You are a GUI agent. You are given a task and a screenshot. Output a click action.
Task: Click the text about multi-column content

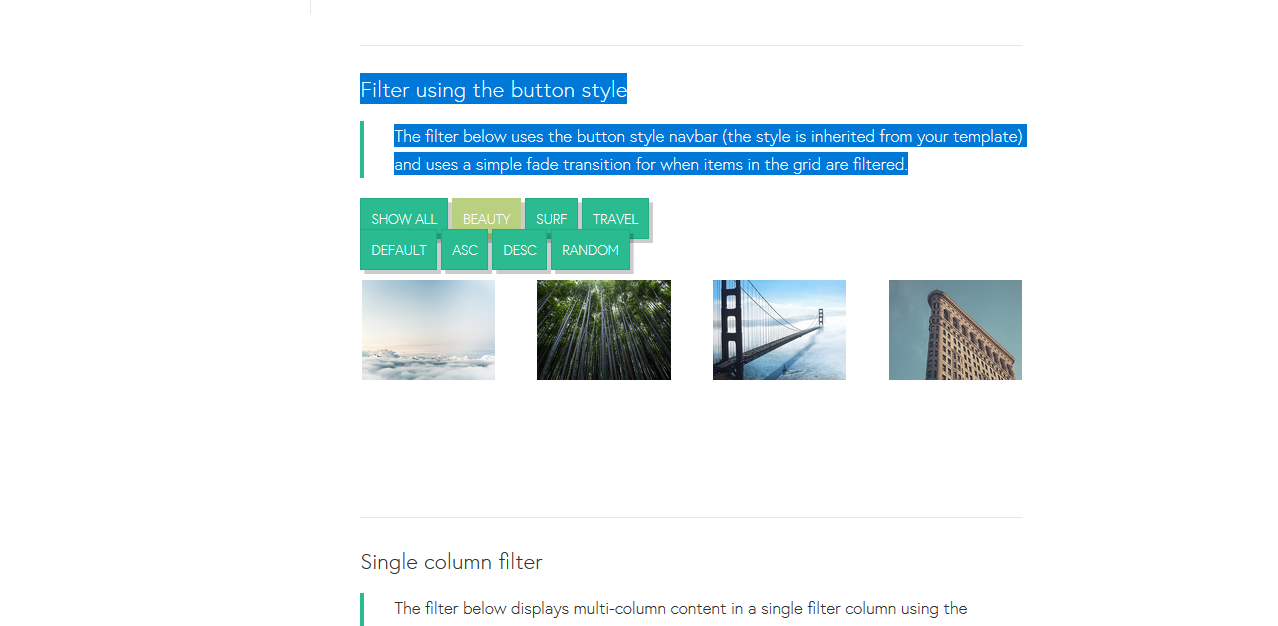681,608
